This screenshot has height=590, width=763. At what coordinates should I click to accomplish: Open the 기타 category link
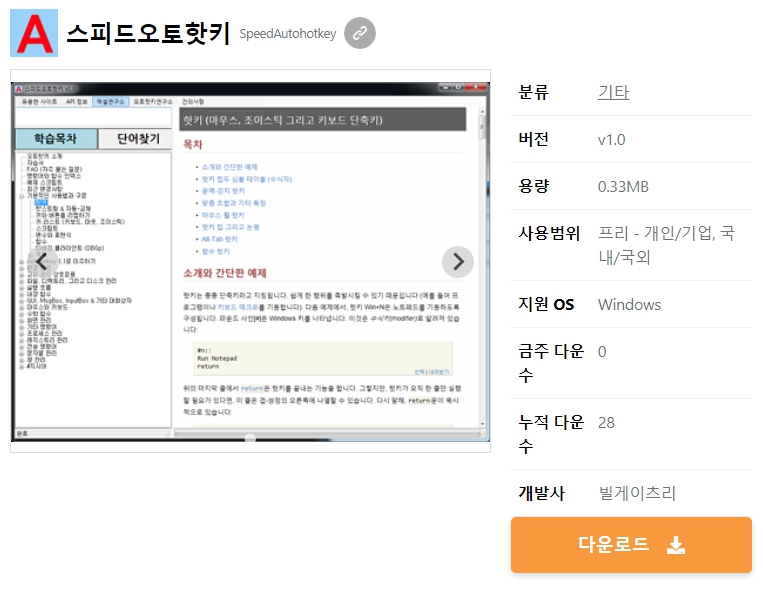[x=613, y=92]
